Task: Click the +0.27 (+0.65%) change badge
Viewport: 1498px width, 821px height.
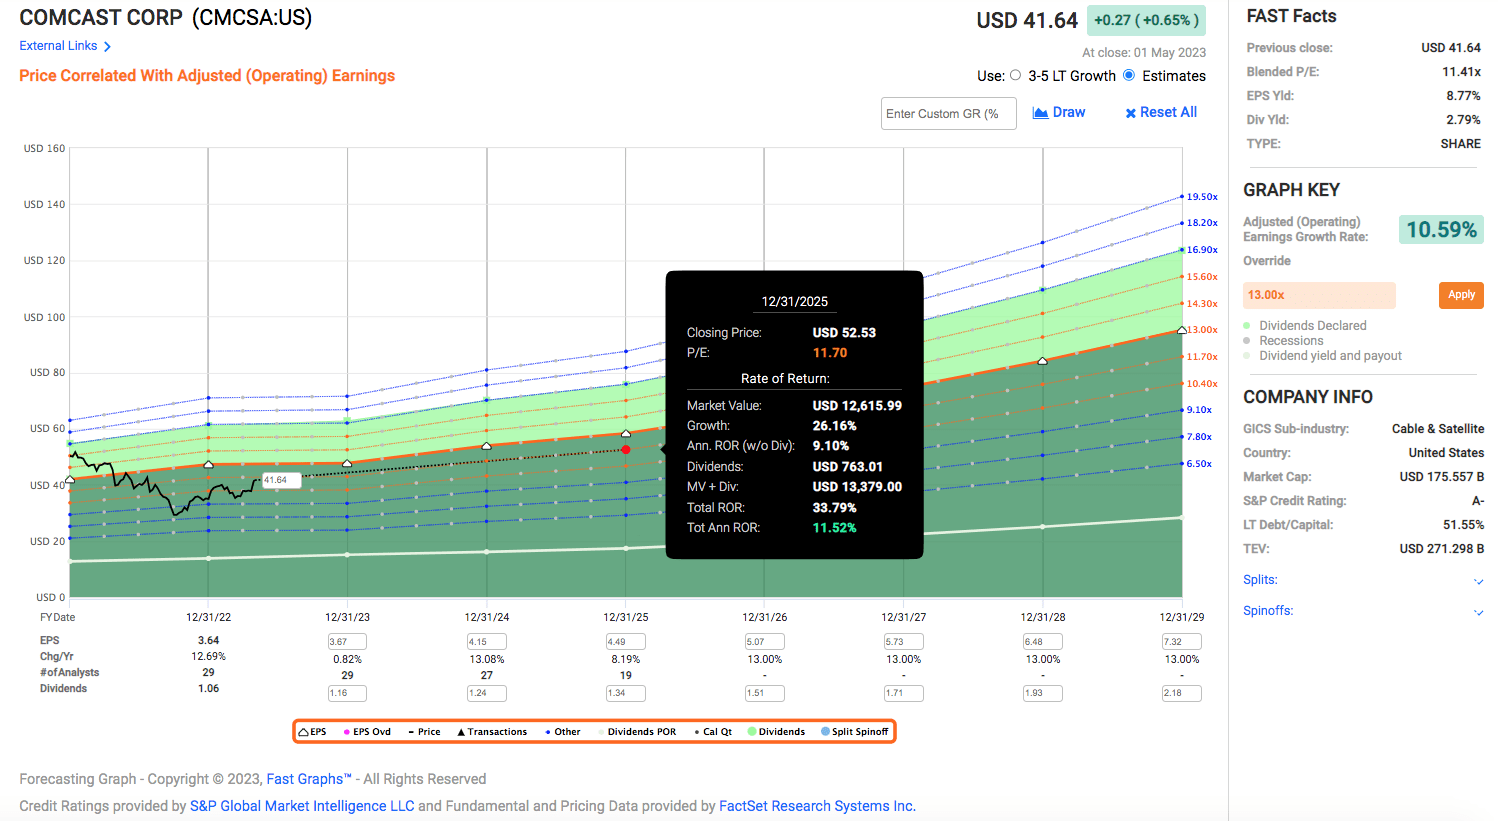Action: (x=1145, y=20)
